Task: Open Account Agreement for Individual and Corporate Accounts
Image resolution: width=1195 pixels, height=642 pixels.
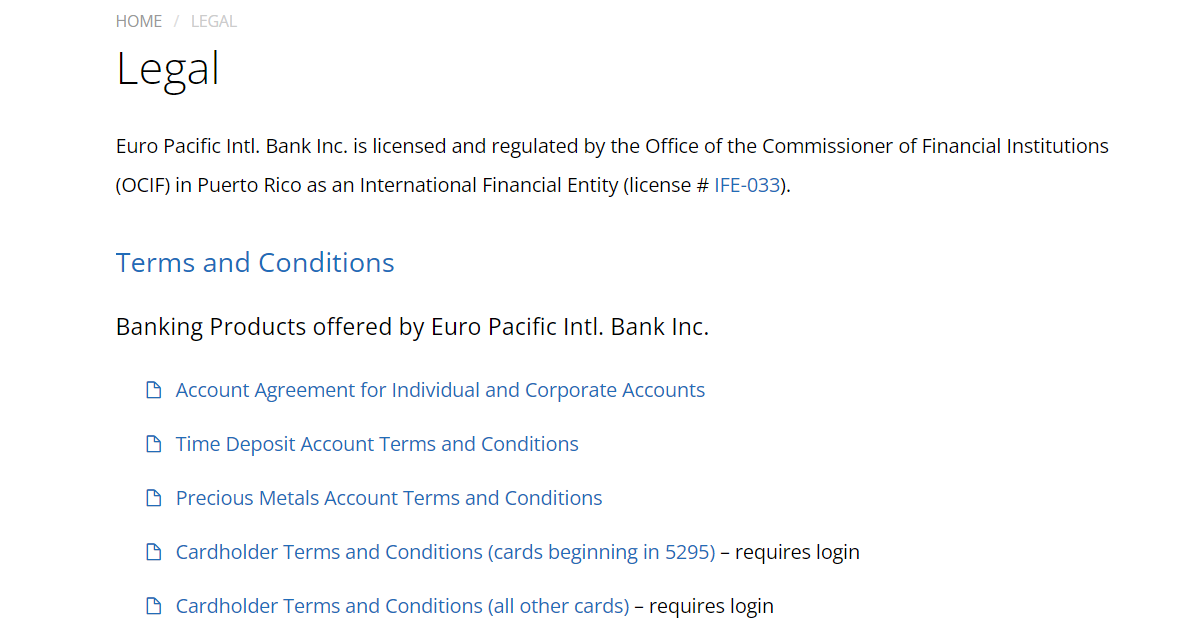Action: 441,390
